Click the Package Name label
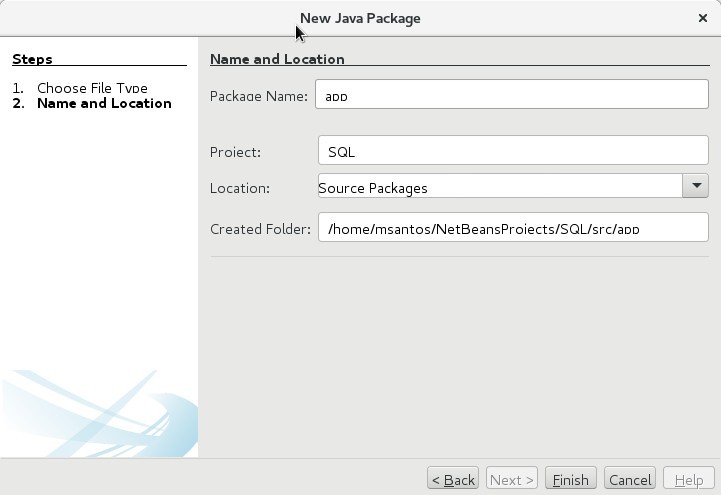Image resolution: width=721 pixels, height=495 pixels. coord(259,96)
